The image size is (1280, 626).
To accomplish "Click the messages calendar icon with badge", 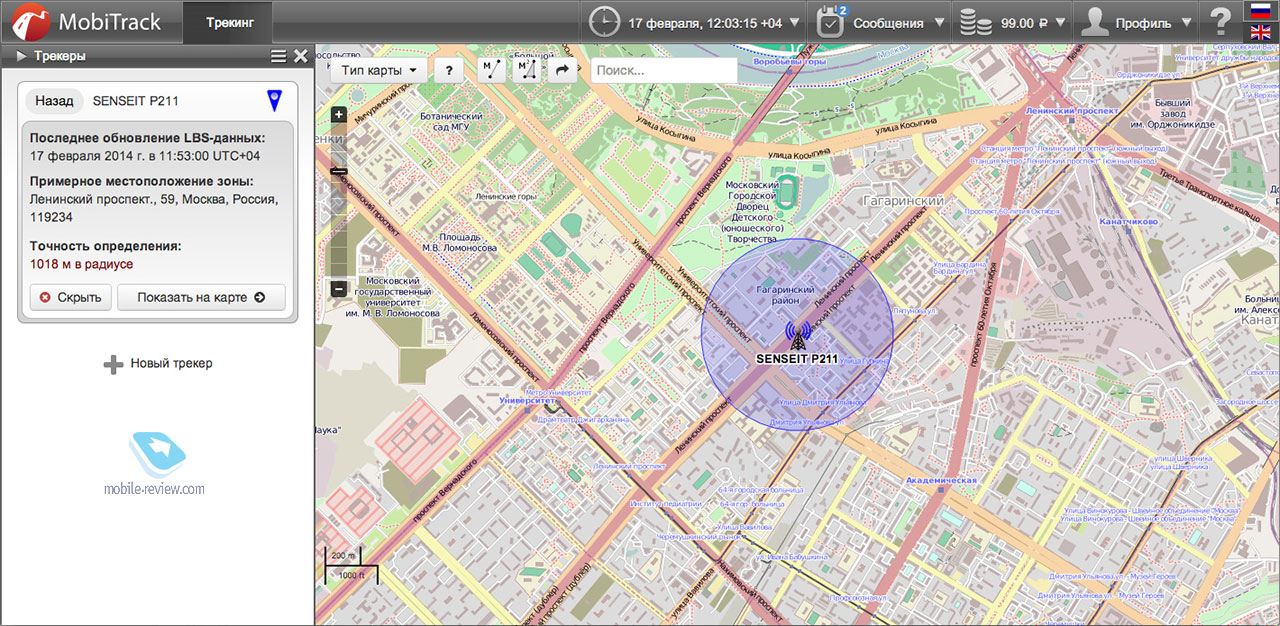I will (x=833, y=22).
